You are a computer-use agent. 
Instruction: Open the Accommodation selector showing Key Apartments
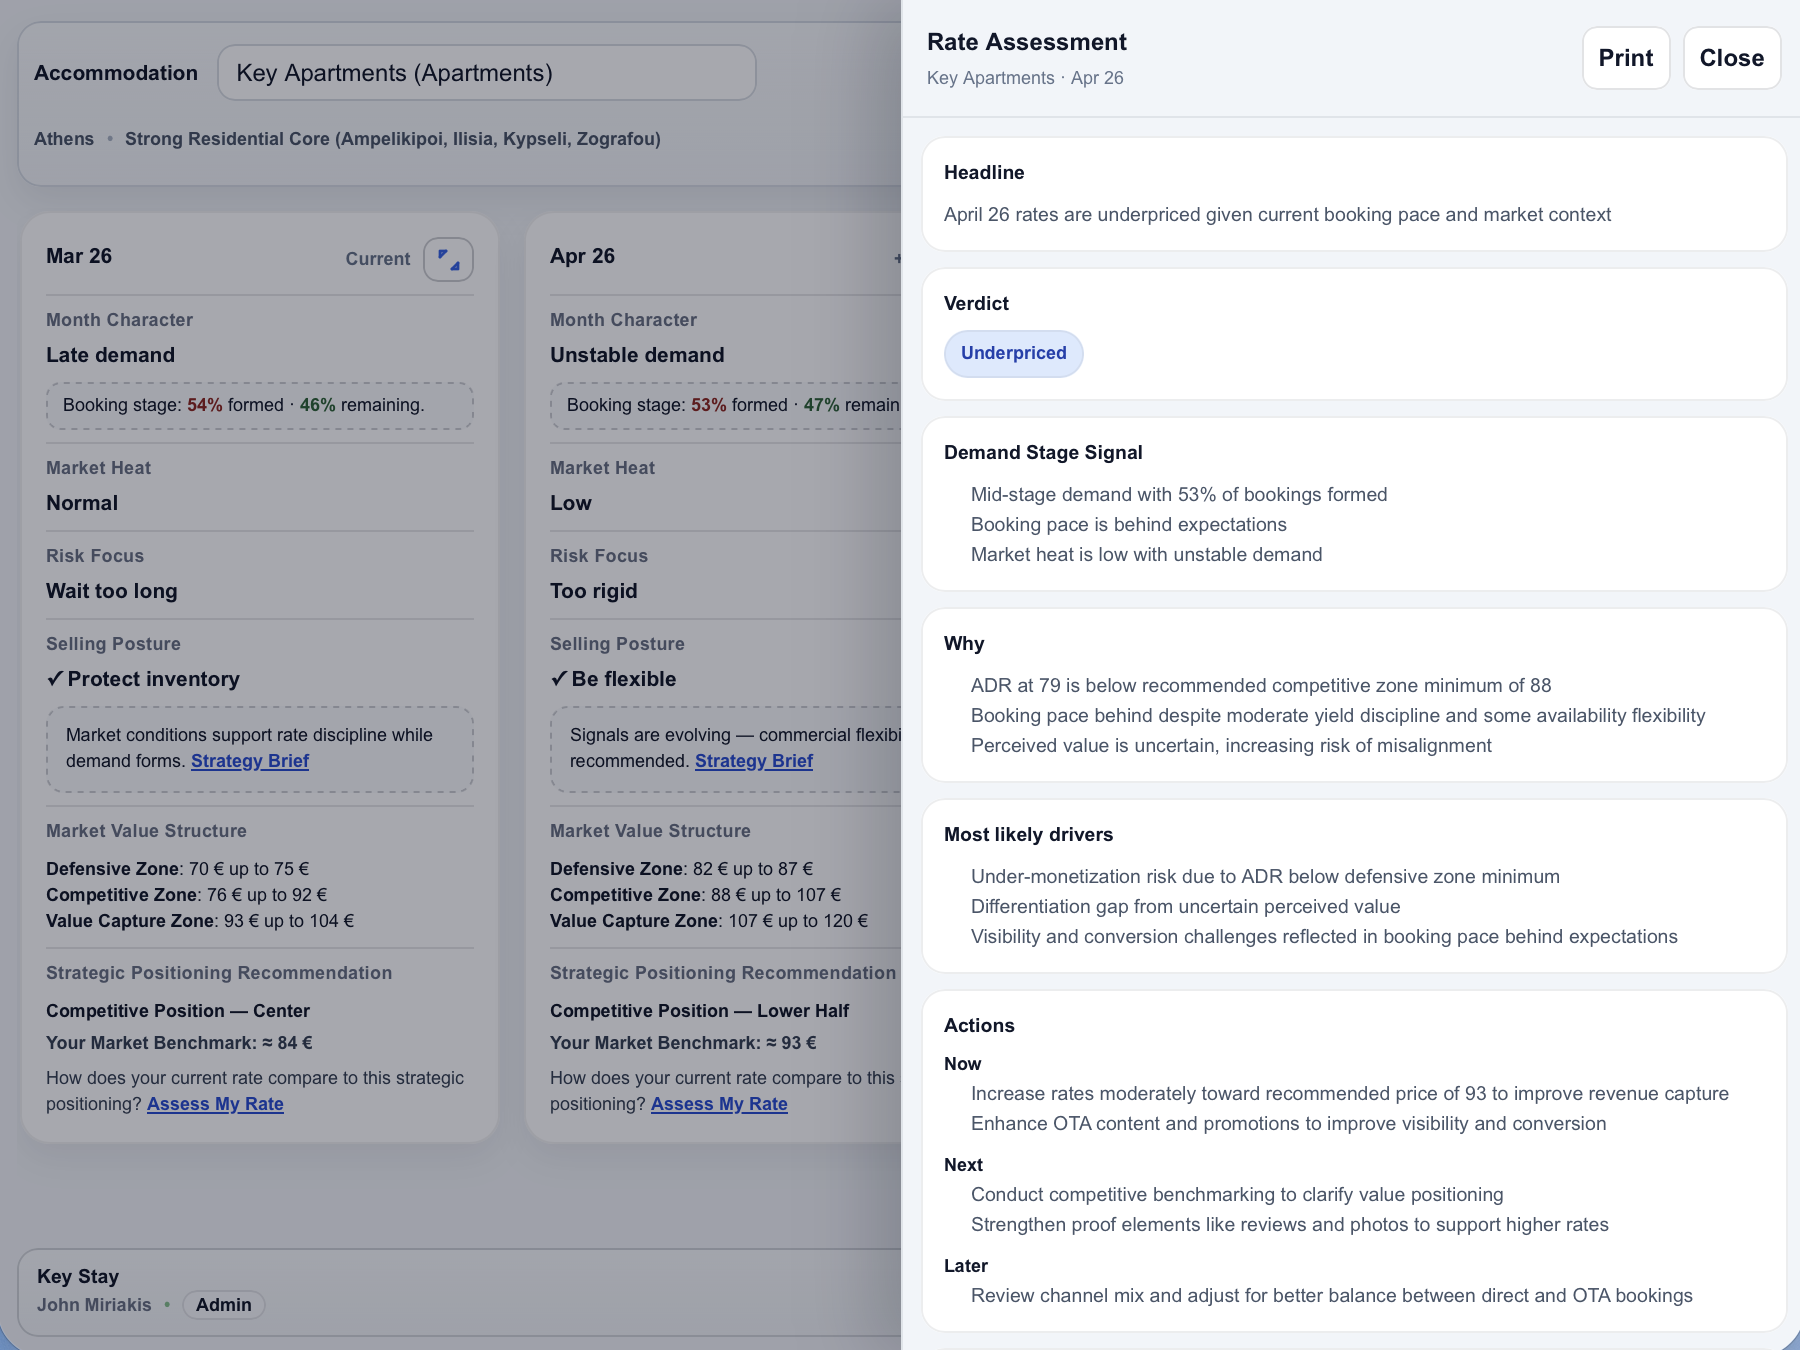[486, 73]
